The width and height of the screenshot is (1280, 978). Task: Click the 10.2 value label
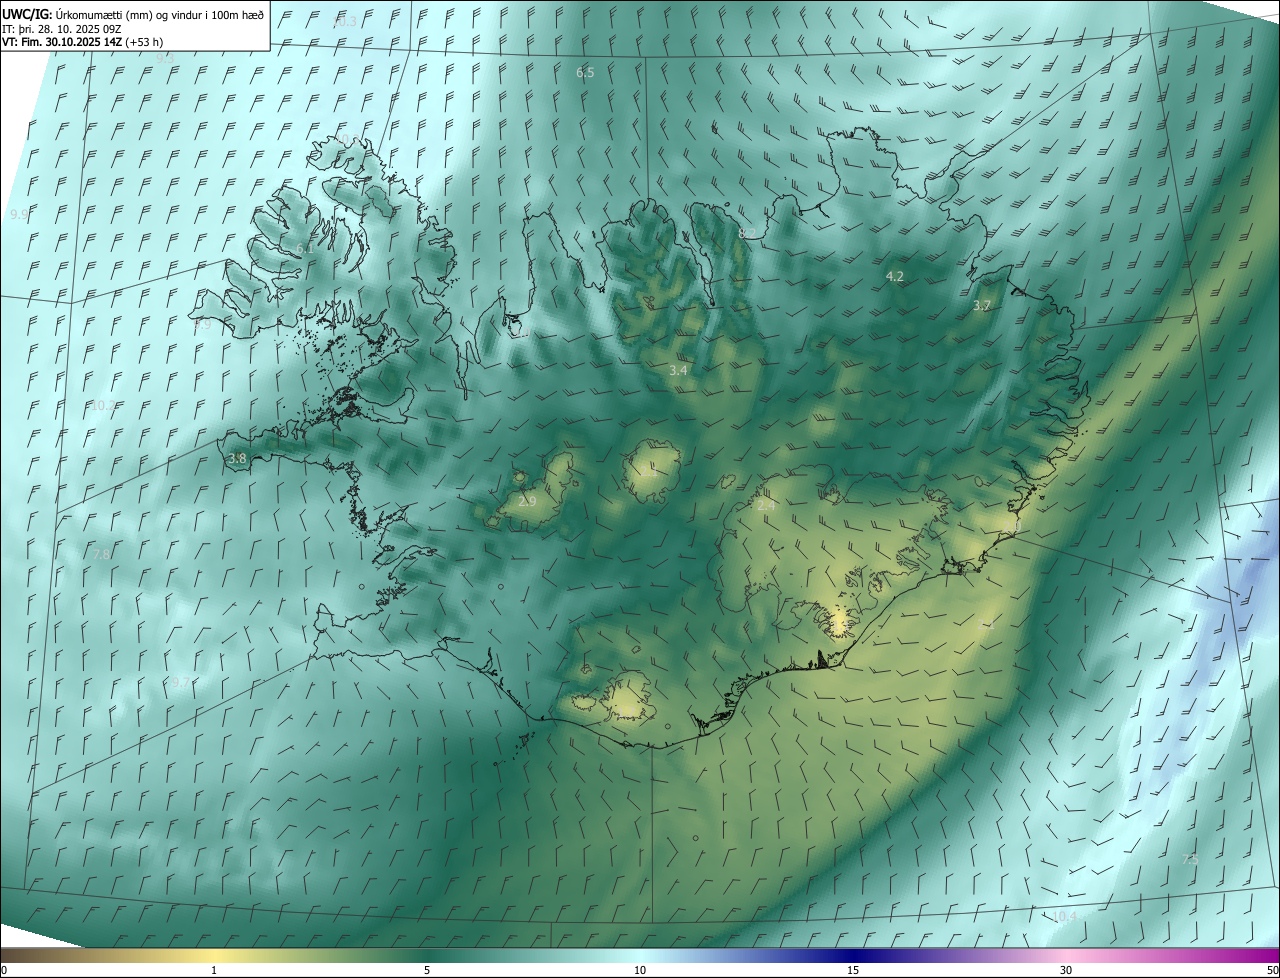point(103,406)
